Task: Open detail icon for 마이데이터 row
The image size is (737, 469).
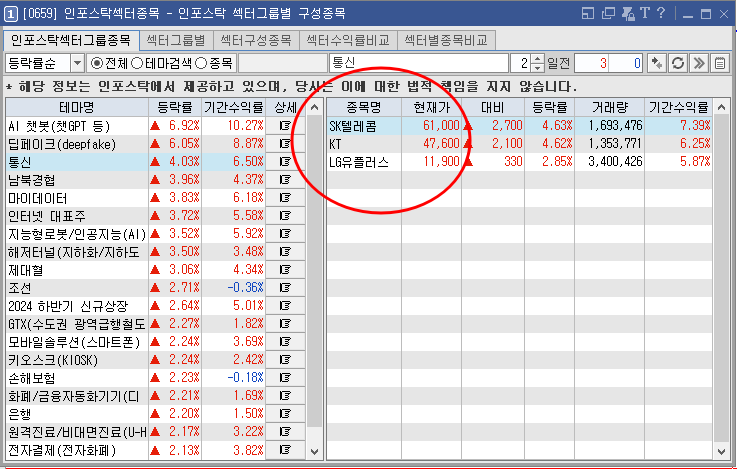Action: (285, 198)
